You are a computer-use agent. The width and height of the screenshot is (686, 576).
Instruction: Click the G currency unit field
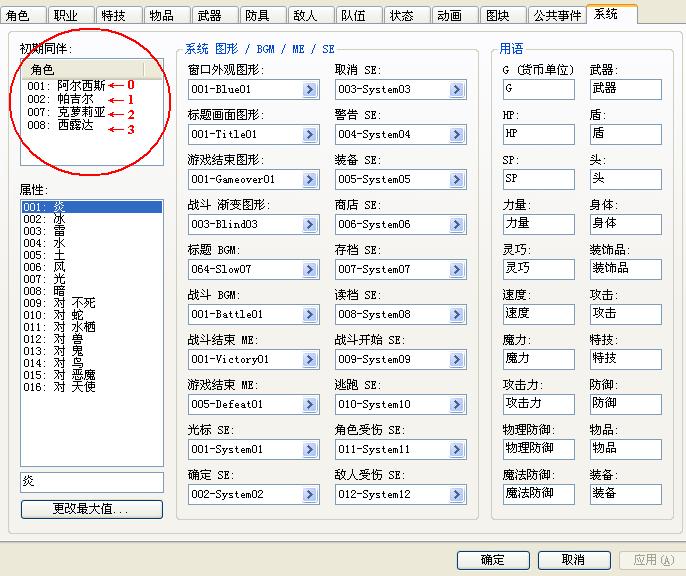click(x=539, y=89)
